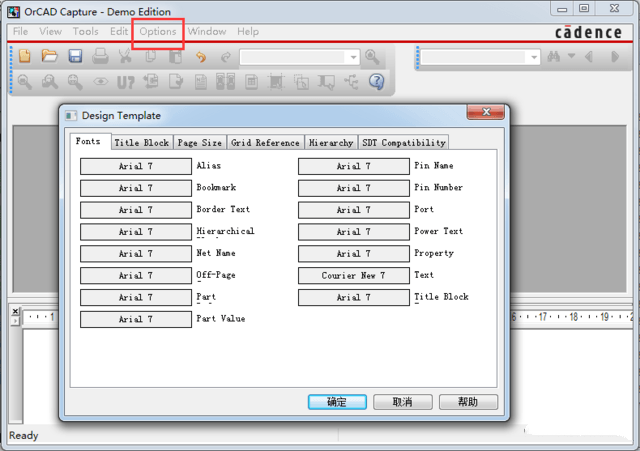Expand the part selector combo box arrow
Image resolution: width=640 pixels, height=451 pixels.
click(353, 57)
